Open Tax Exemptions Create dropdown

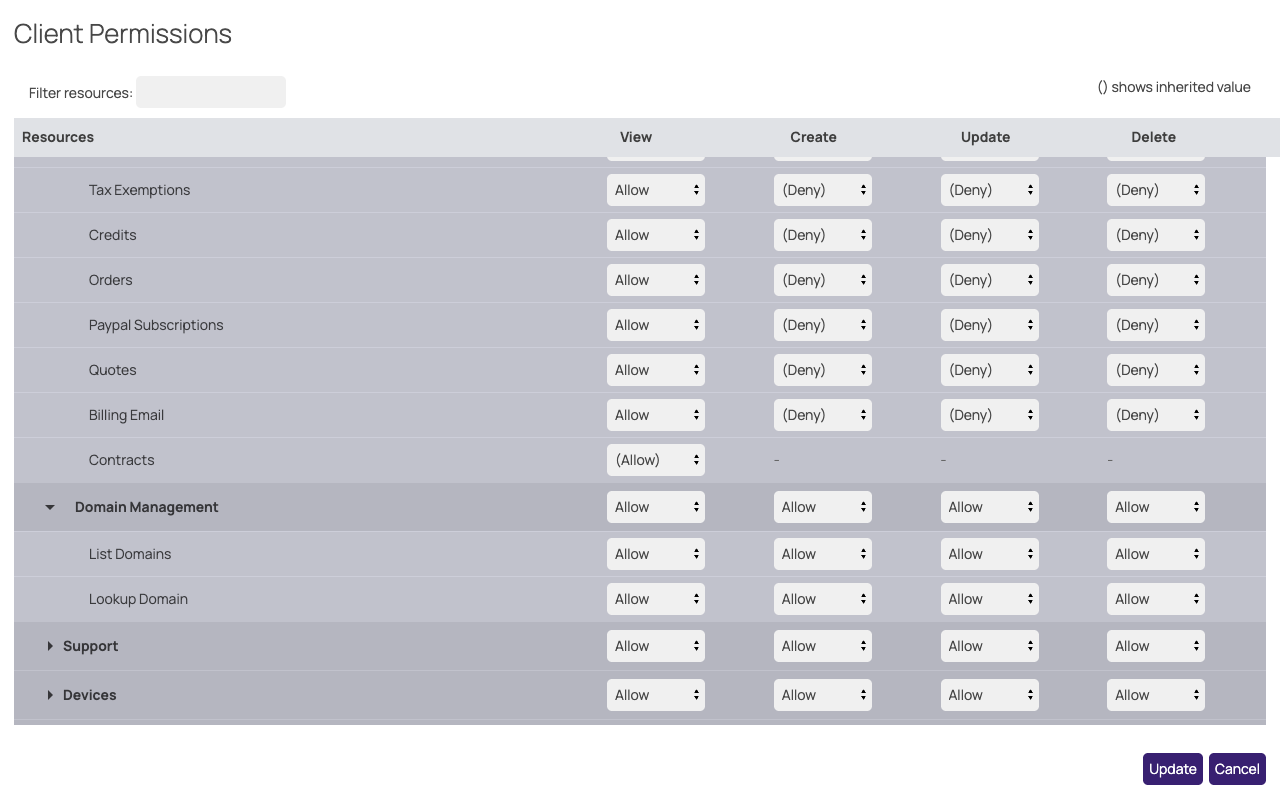pyautogui.click(x=823, y=190)
